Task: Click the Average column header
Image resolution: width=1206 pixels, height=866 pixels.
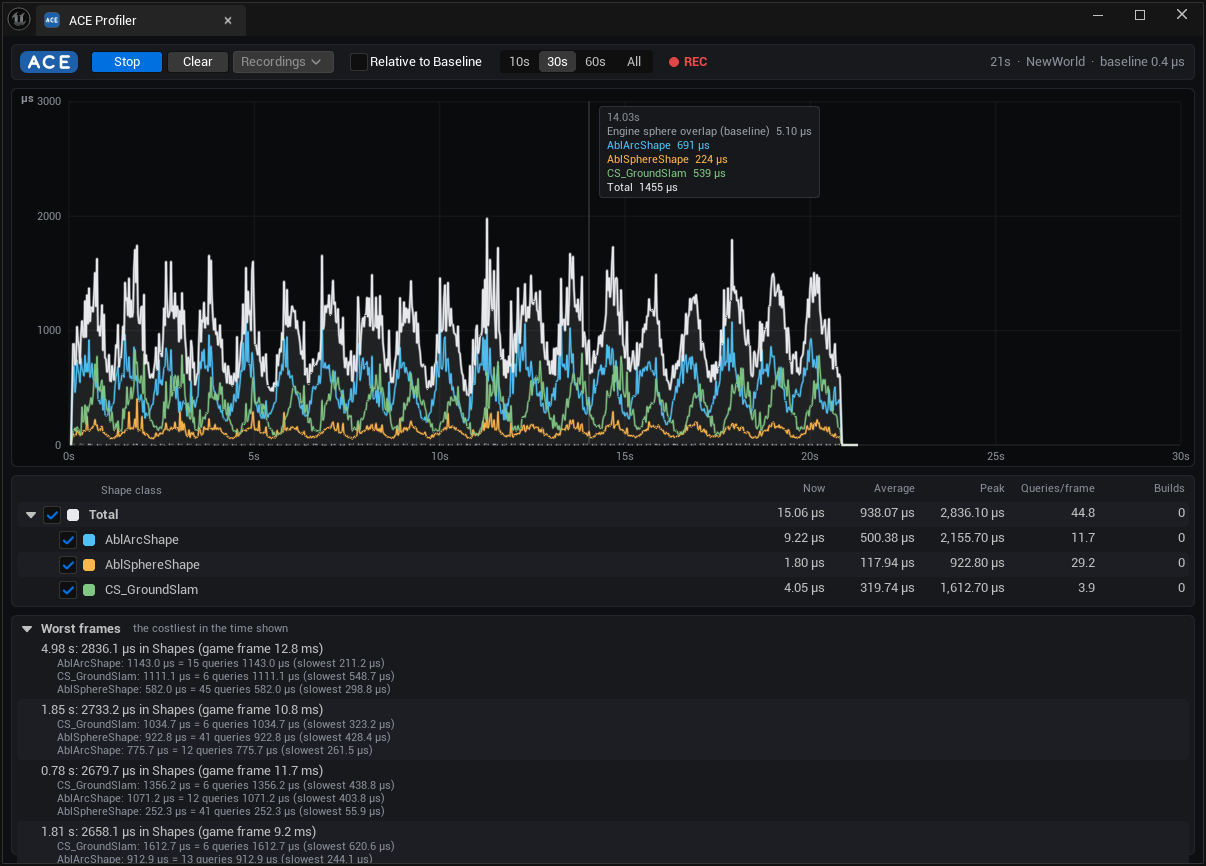Action: (894, 489)
